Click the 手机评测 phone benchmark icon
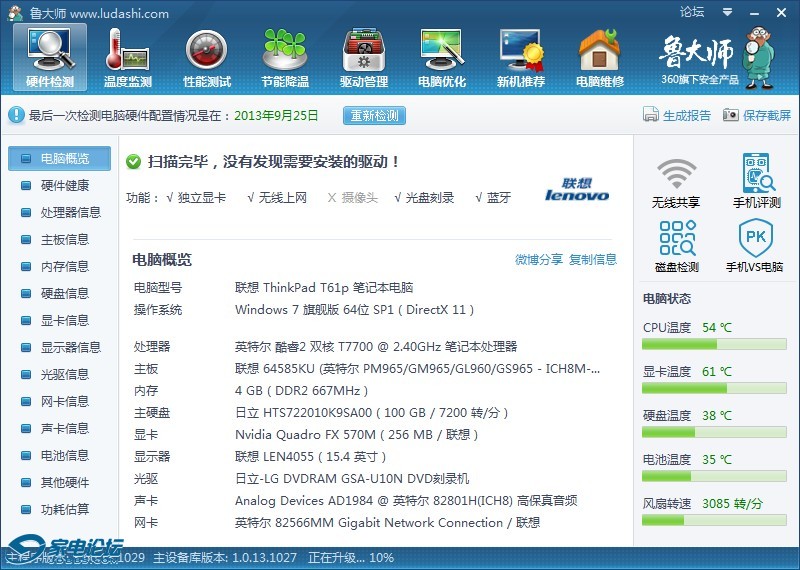 point(756,182)
